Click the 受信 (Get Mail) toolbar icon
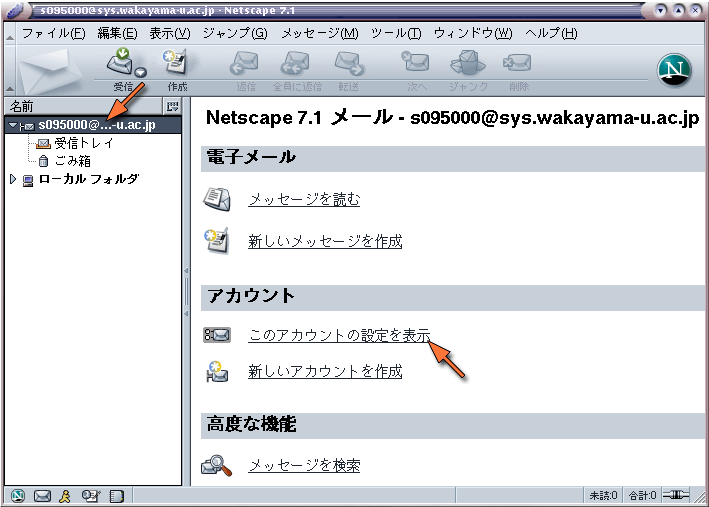This screenshot has height=507, width=709. click(x=119, y=62)
